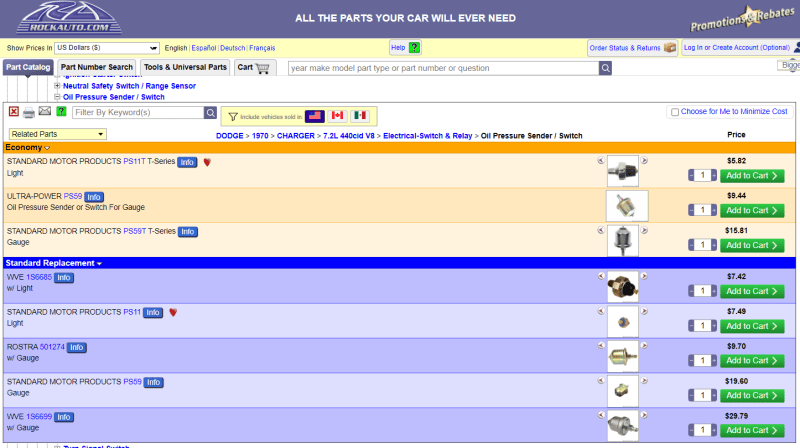Click CHARGER in breadcrumb
This screenshot has width=800, height=448.
click(x=295, y=136)
